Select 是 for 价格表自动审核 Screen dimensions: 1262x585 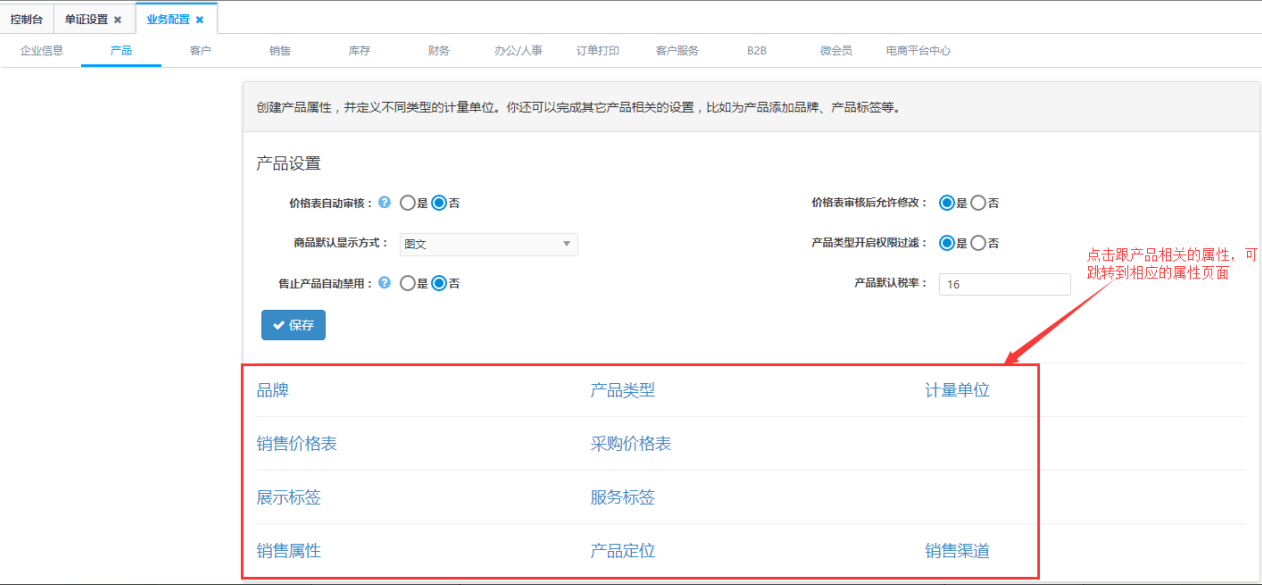(x=407, y=203)
